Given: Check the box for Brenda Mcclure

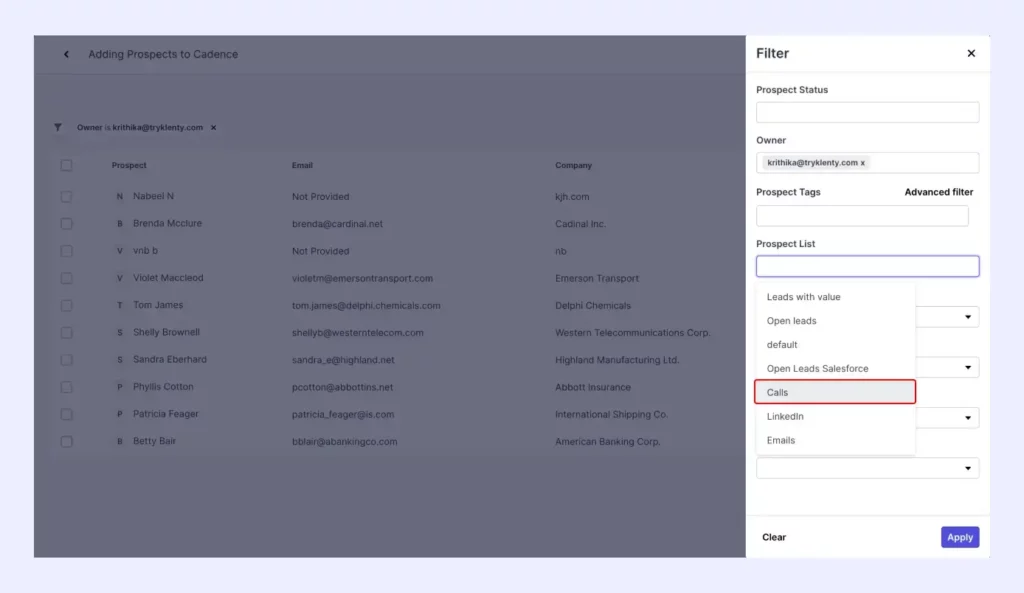Looking at the screenshot, I should pos(66,223).
